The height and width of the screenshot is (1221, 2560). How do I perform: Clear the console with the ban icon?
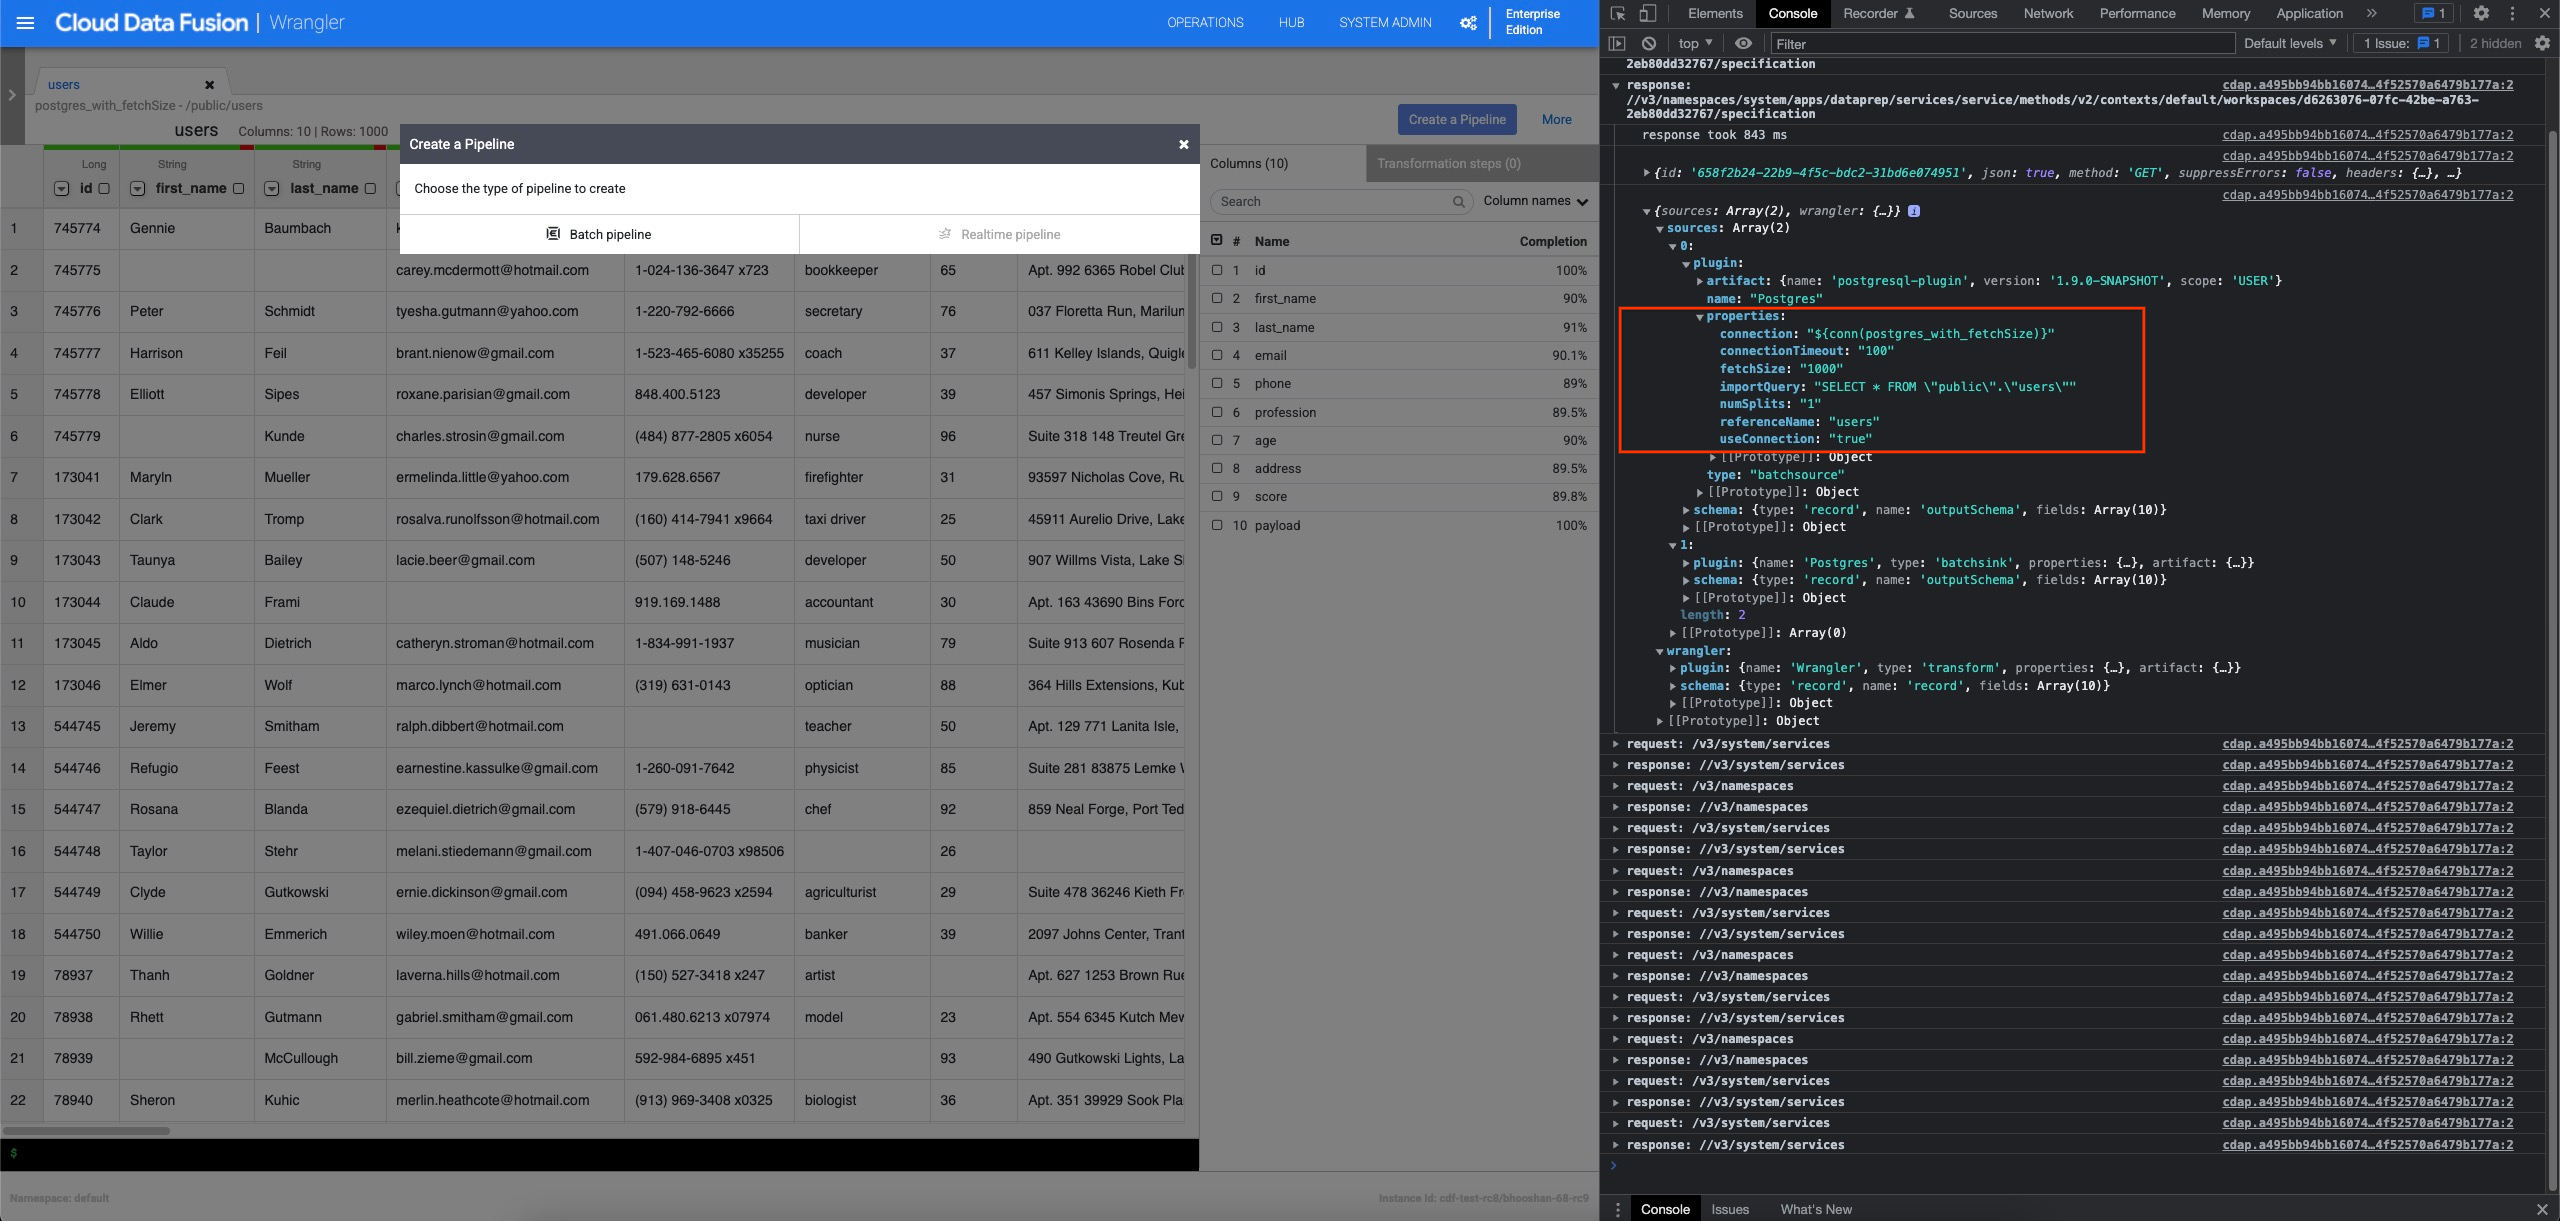(x=1649, y=43)
